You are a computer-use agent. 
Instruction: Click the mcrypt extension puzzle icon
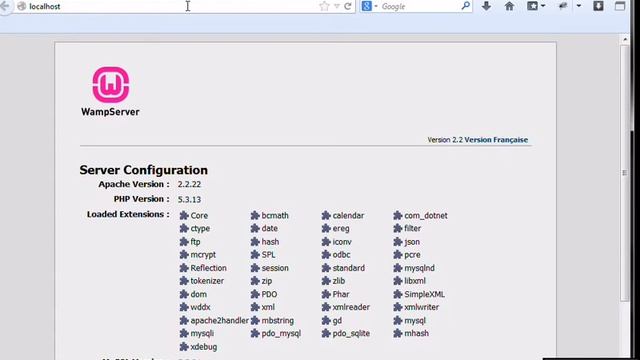pos(184,255)
